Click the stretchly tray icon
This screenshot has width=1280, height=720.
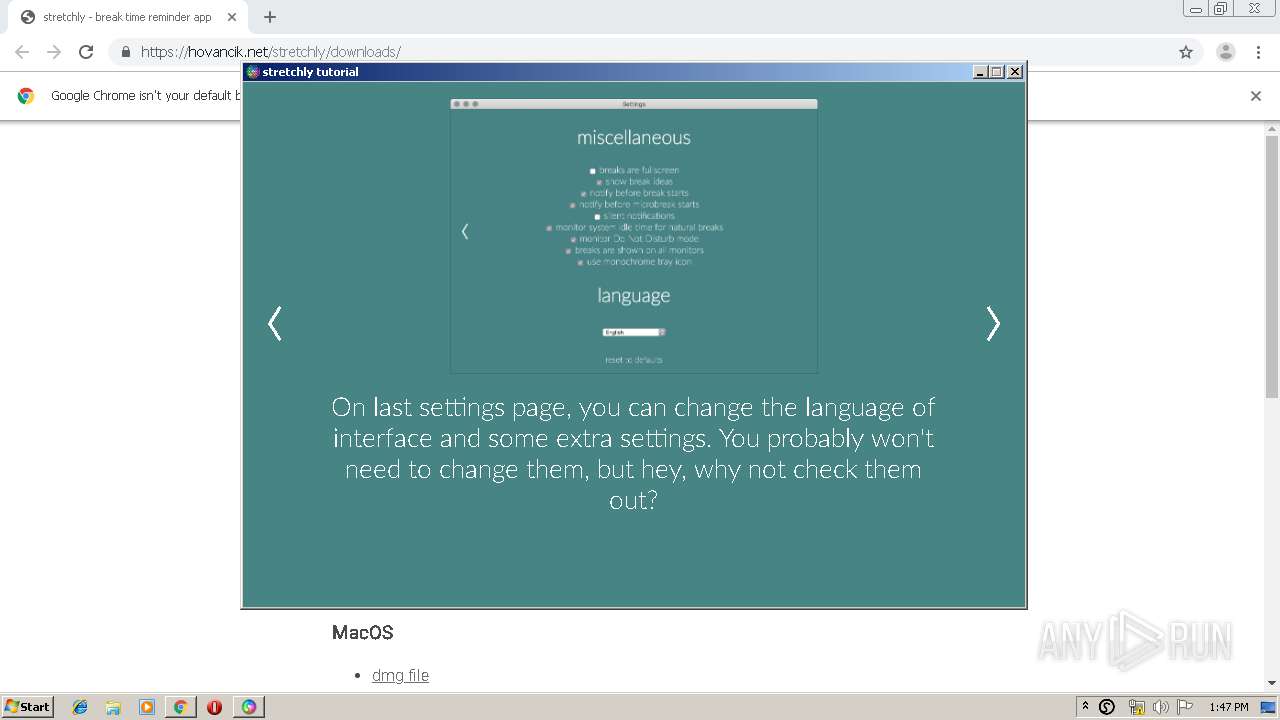tap(1107, 707)
